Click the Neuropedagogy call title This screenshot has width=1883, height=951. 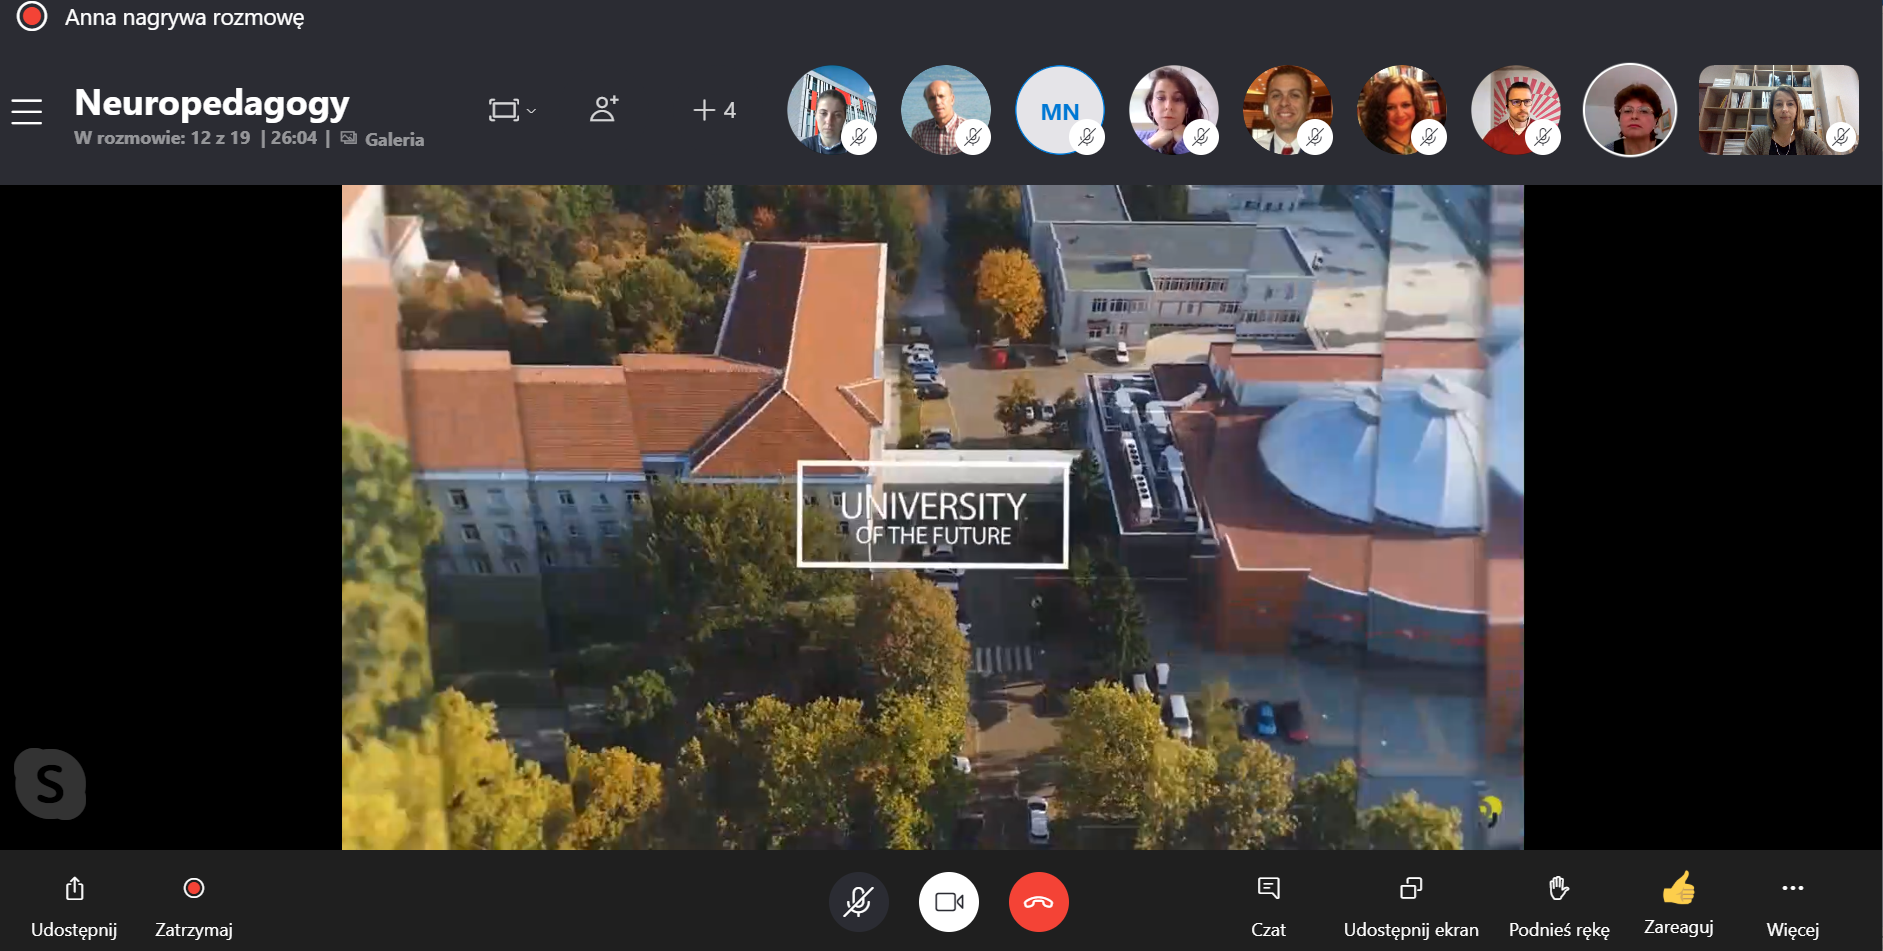click(x=212, y=103)
